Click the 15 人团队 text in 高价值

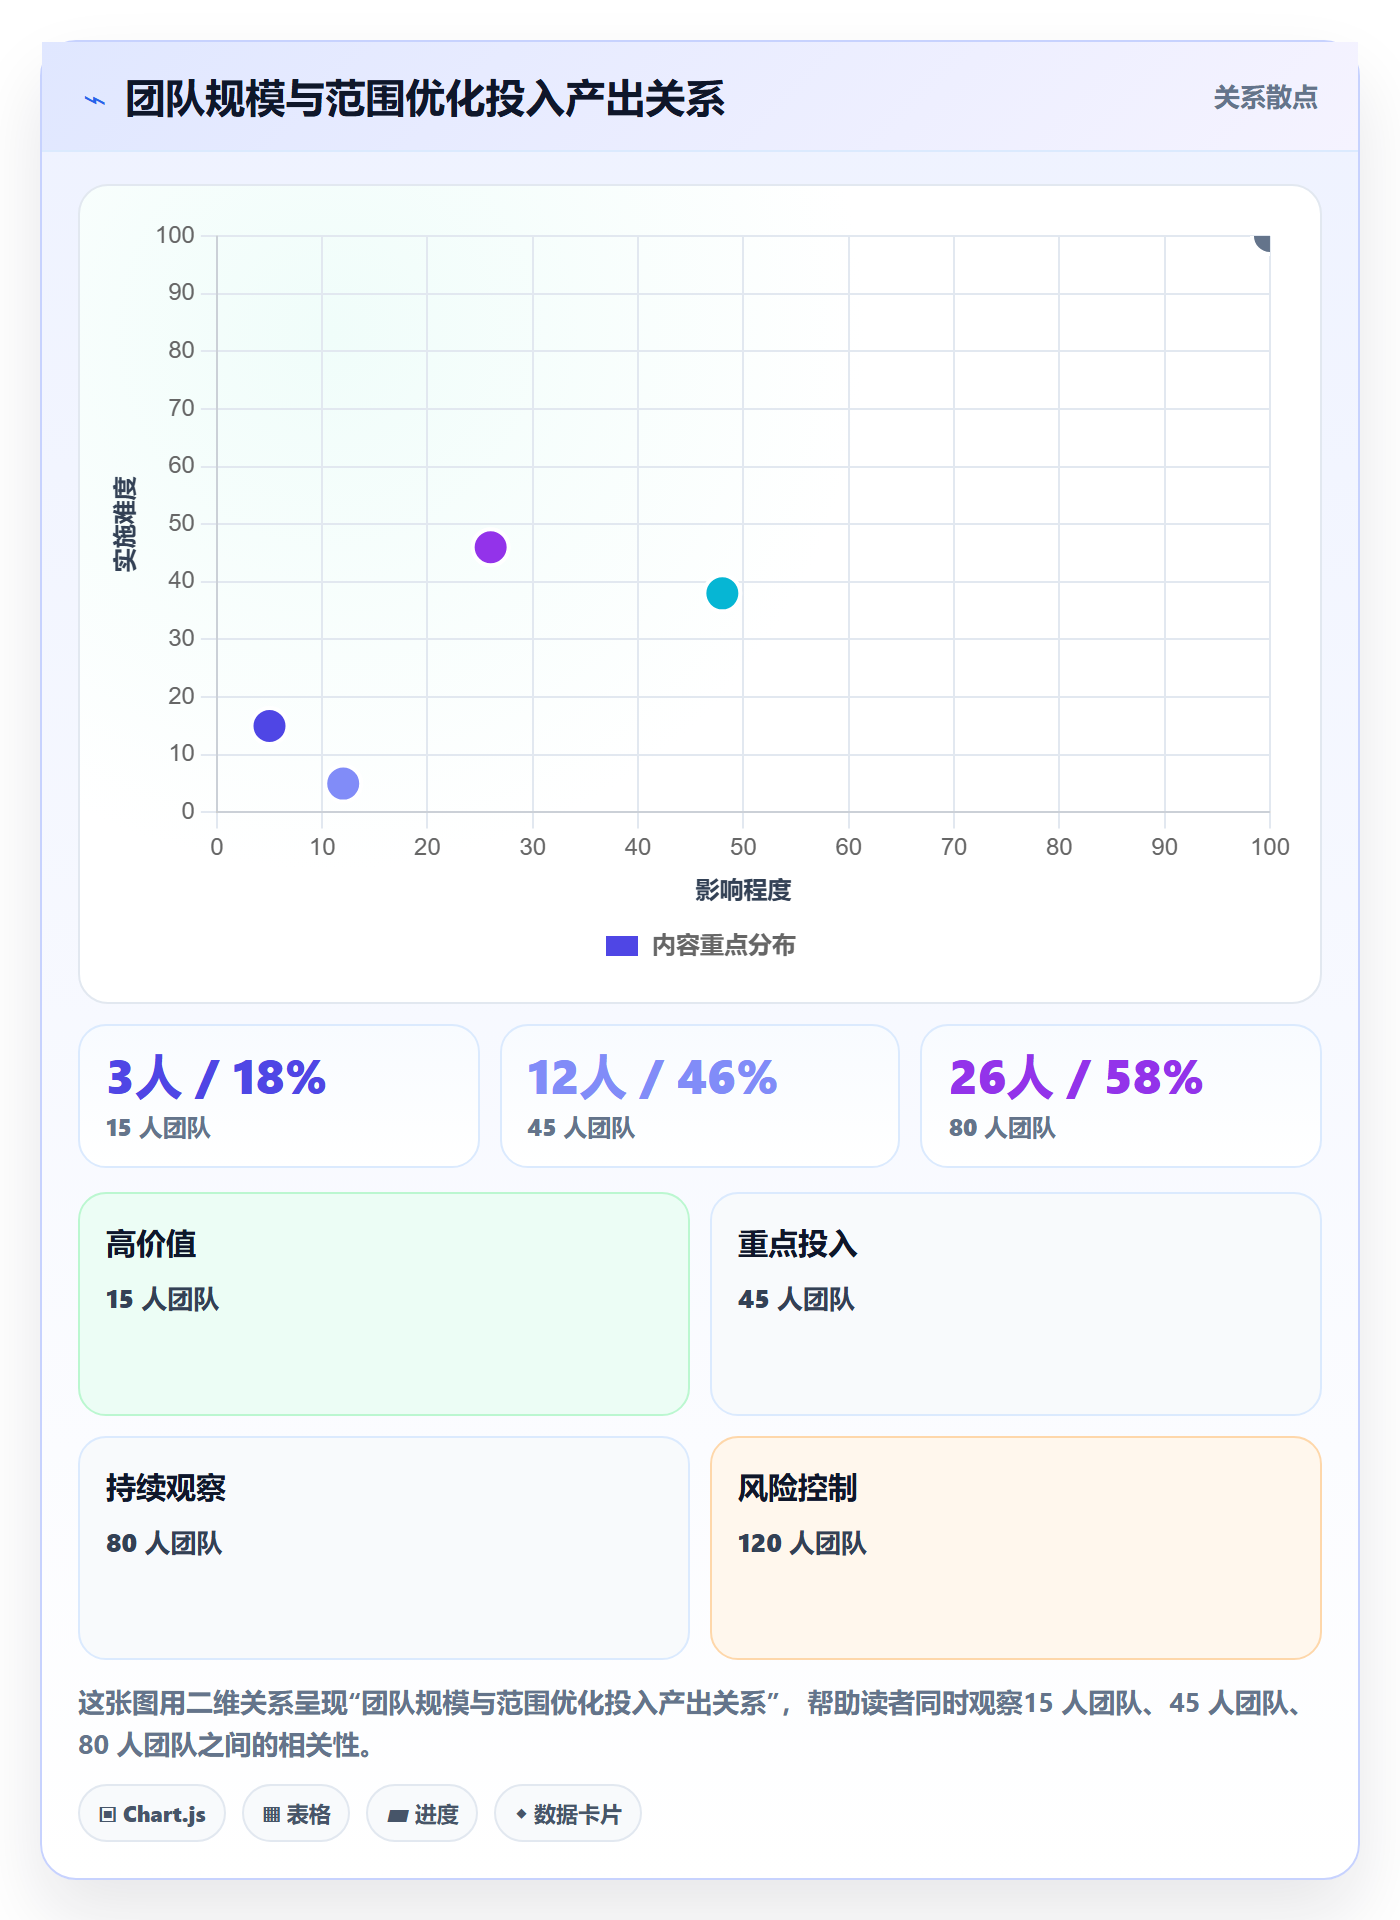tap(162, 1300)
